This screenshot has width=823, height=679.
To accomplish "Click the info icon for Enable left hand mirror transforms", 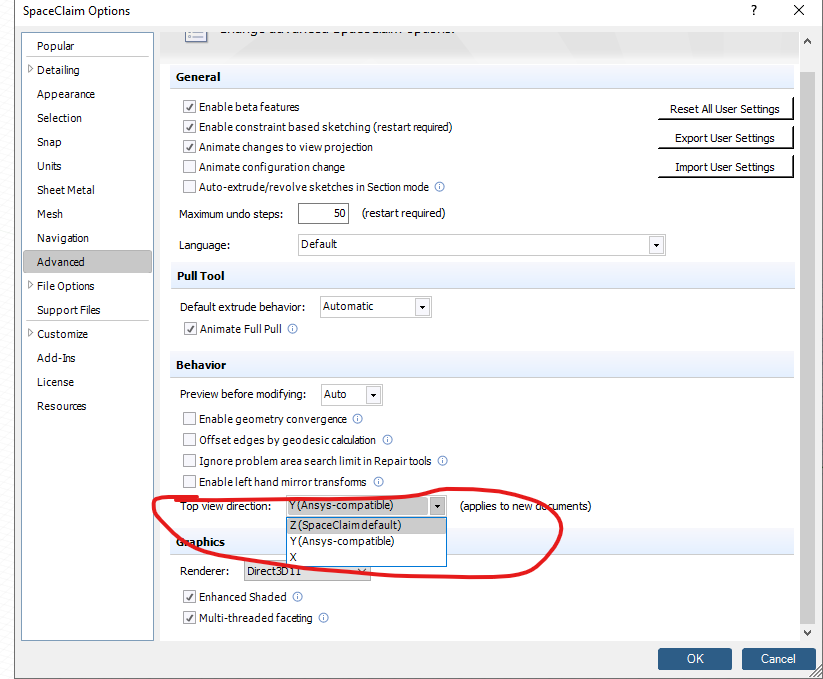I will [378, 481].
